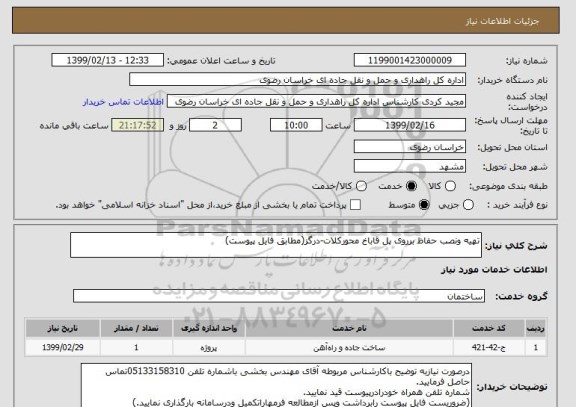Click the جزئیات اطلاعات نیاز header title
The height and width of the screenshot is (407, 576).
pos(502,21)
